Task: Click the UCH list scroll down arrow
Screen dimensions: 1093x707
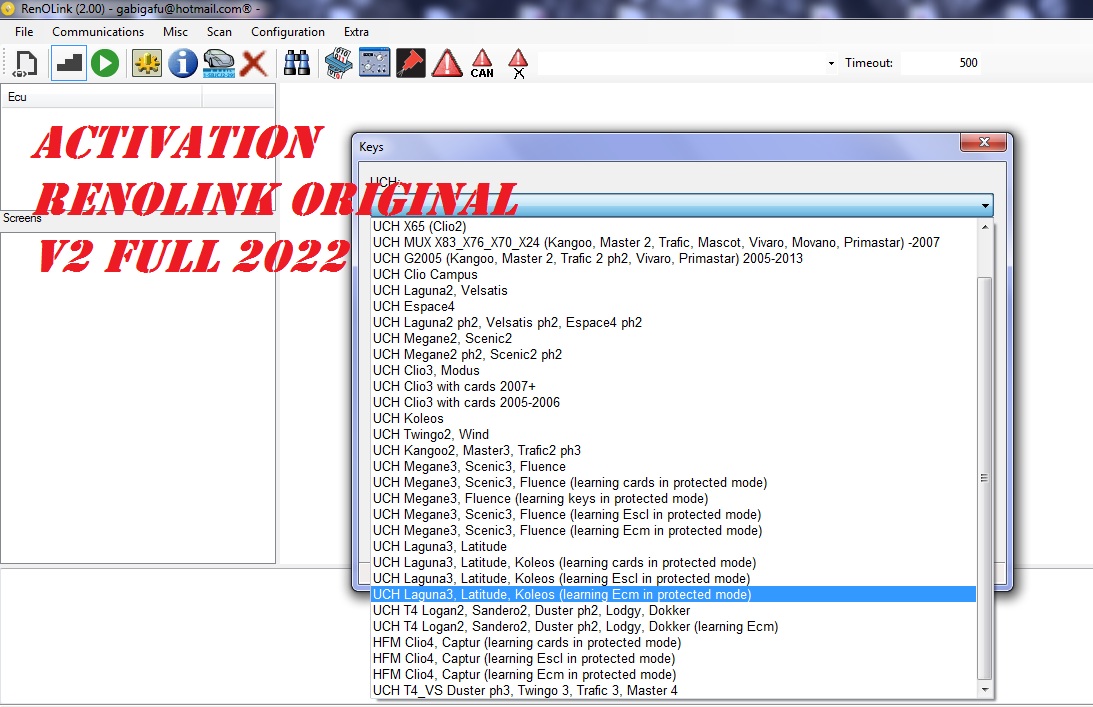Action: (984, 690)
